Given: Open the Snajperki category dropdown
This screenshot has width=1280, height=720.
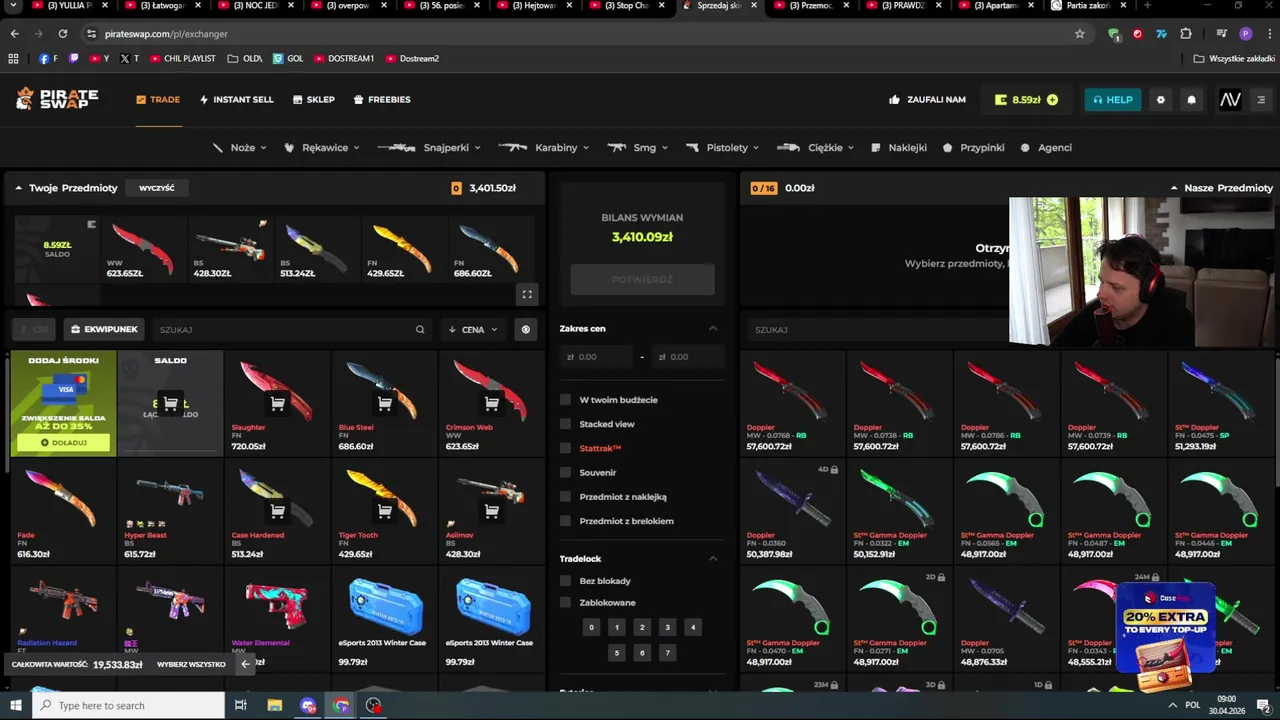Looking at the screenshot, I should tap(430, 147).
